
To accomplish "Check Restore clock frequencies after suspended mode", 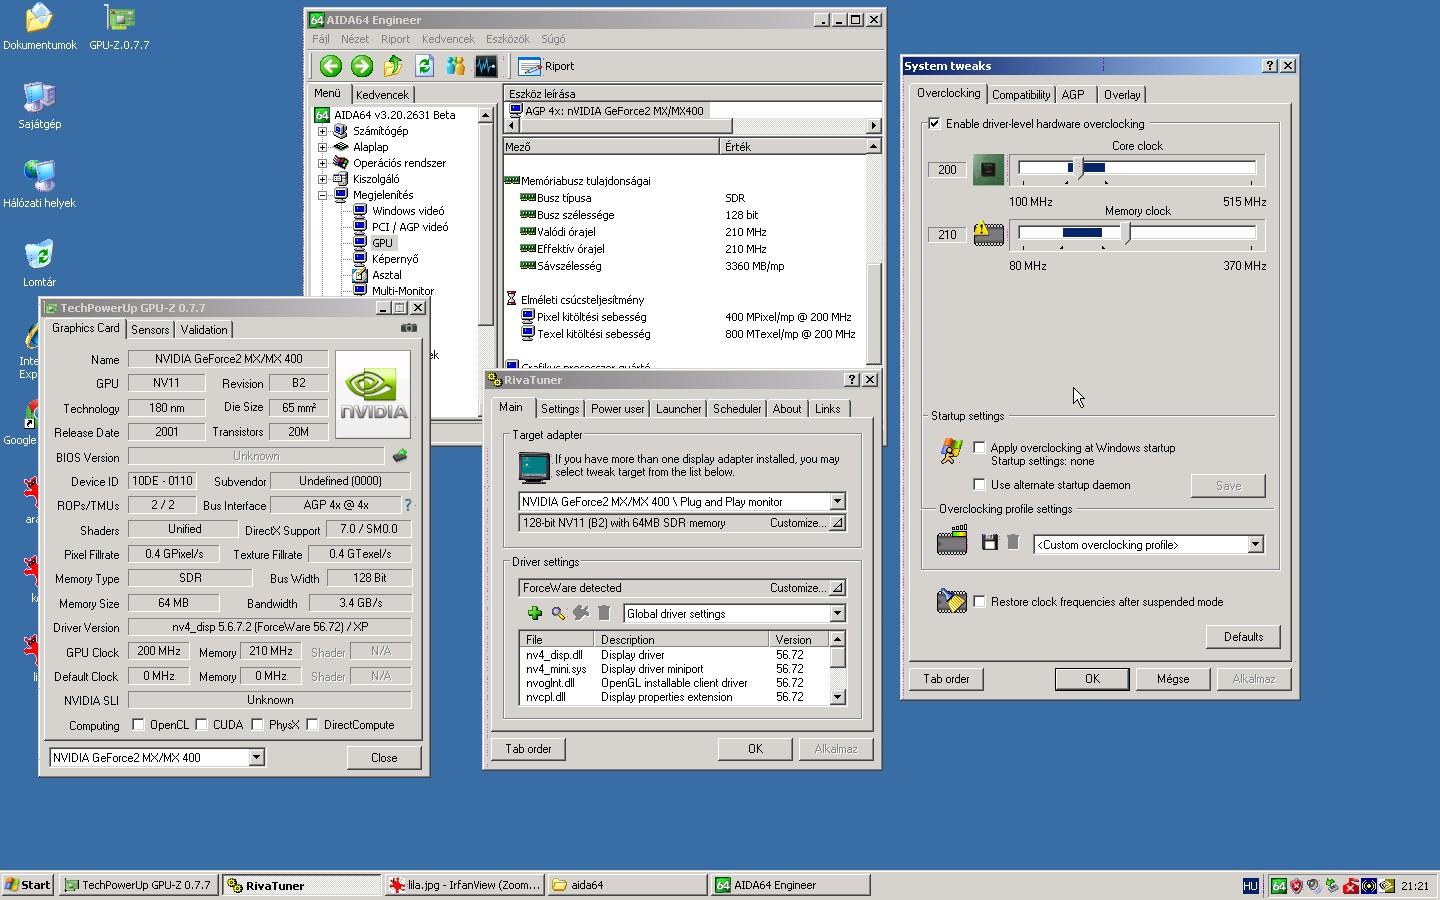I will 979,602.
